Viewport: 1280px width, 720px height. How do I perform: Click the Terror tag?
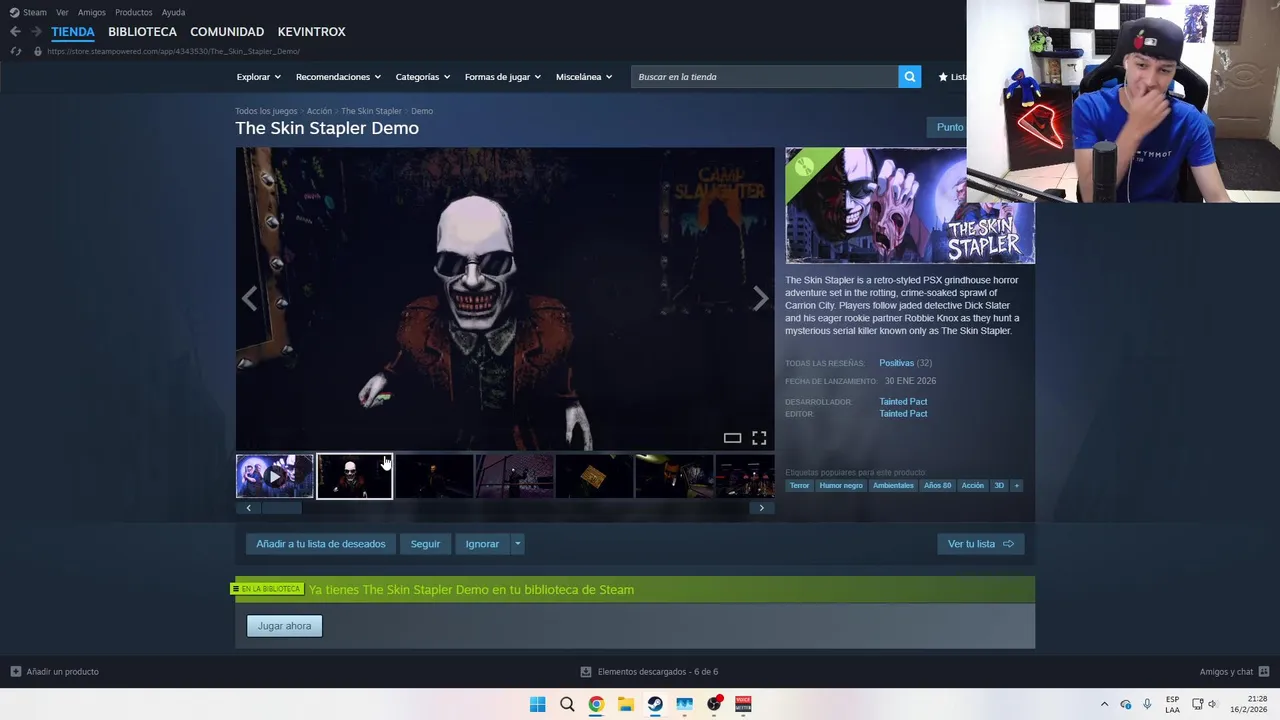799,486
